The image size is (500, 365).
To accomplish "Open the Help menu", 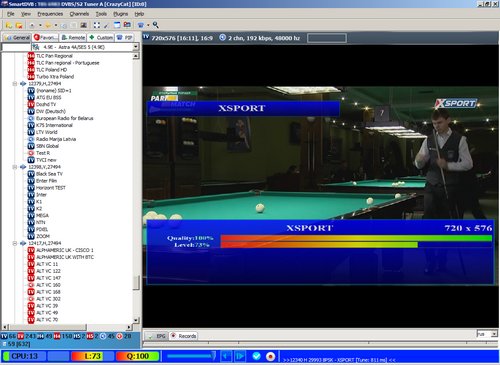I will pos(139,14).
